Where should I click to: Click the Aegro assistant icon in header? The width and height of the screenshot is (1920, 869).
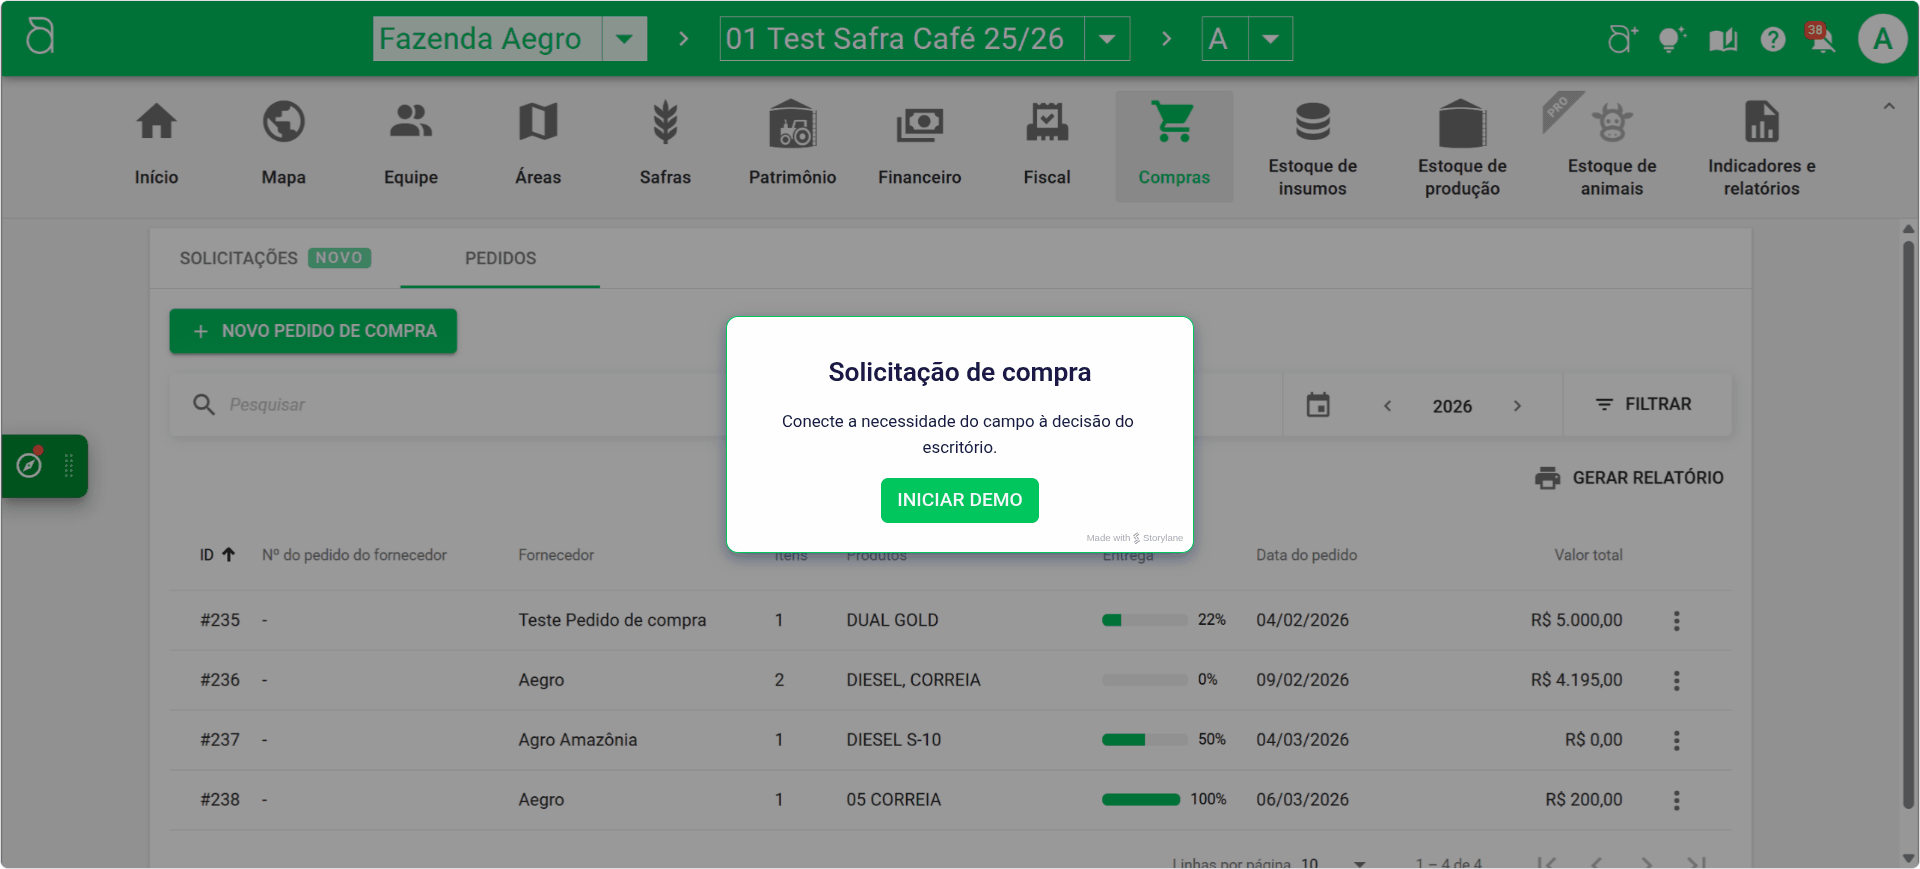click(x=1622, y=39)
